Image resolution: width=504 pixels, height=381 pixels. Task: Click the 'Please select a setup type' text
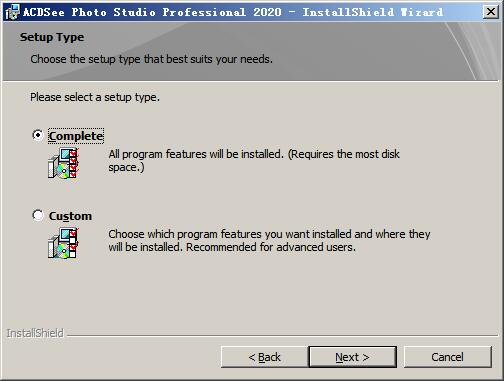tap(95, 97)
